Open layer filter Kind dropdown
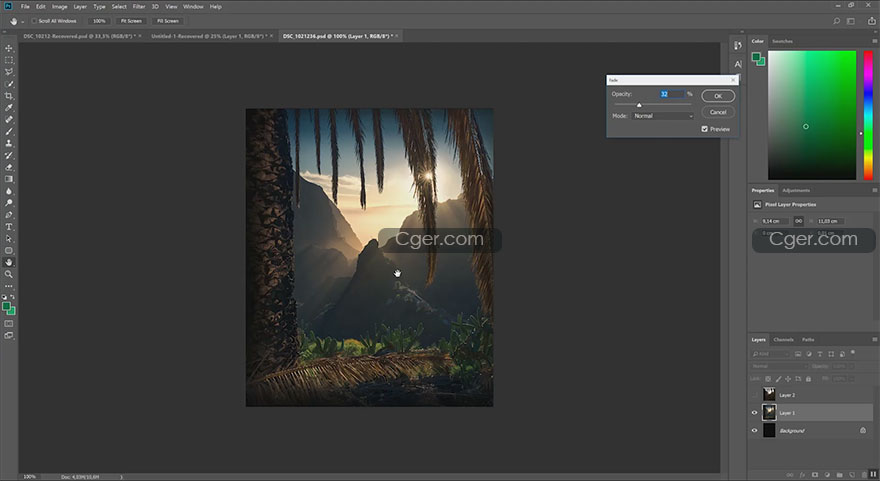 point(771,354)
